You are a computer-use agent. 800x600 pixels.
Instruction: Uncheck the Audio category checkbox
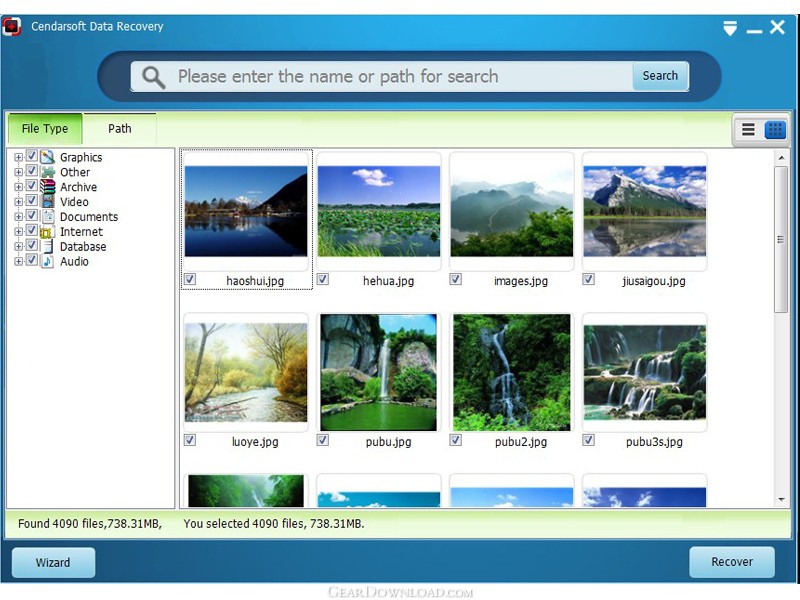32,260
